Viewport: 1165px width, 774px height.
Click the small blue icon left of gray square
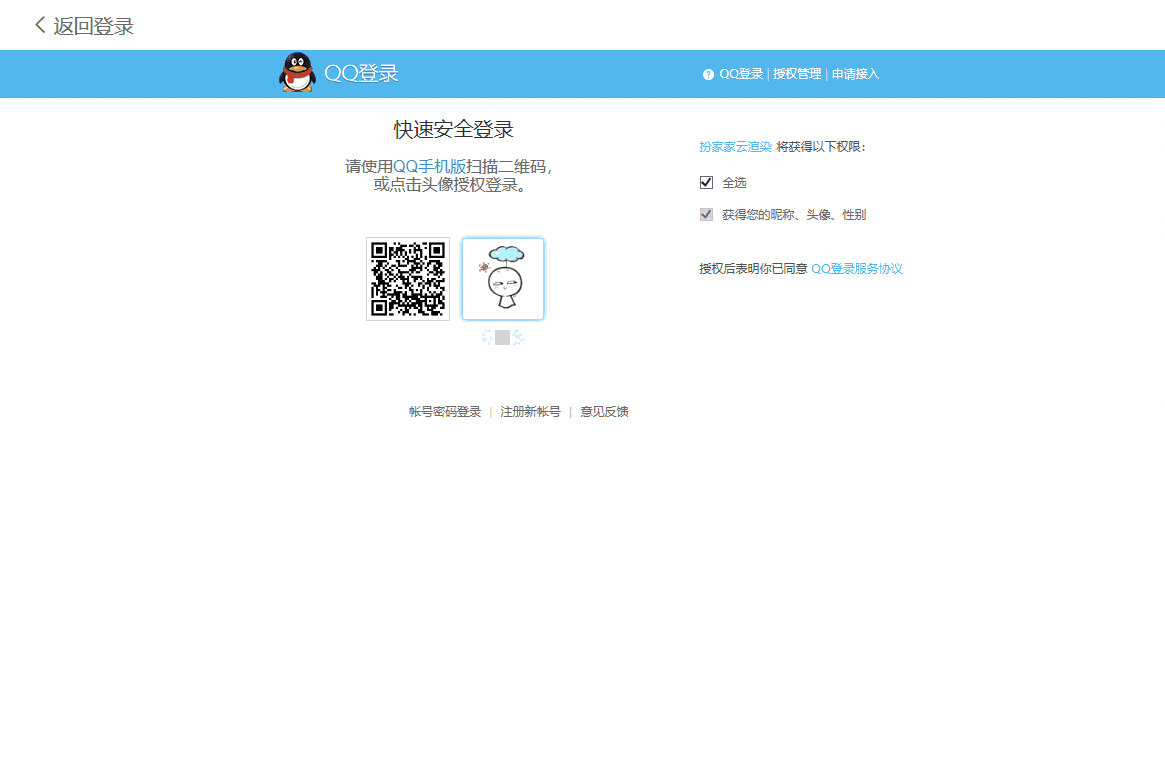tap(488, 338)
